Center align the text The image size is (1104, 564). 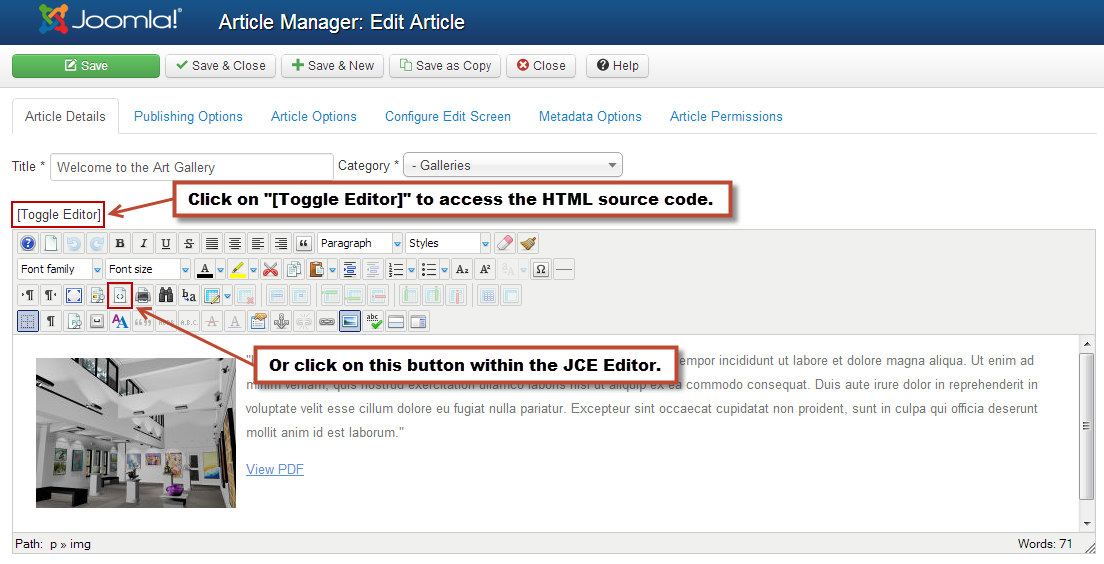234,244
